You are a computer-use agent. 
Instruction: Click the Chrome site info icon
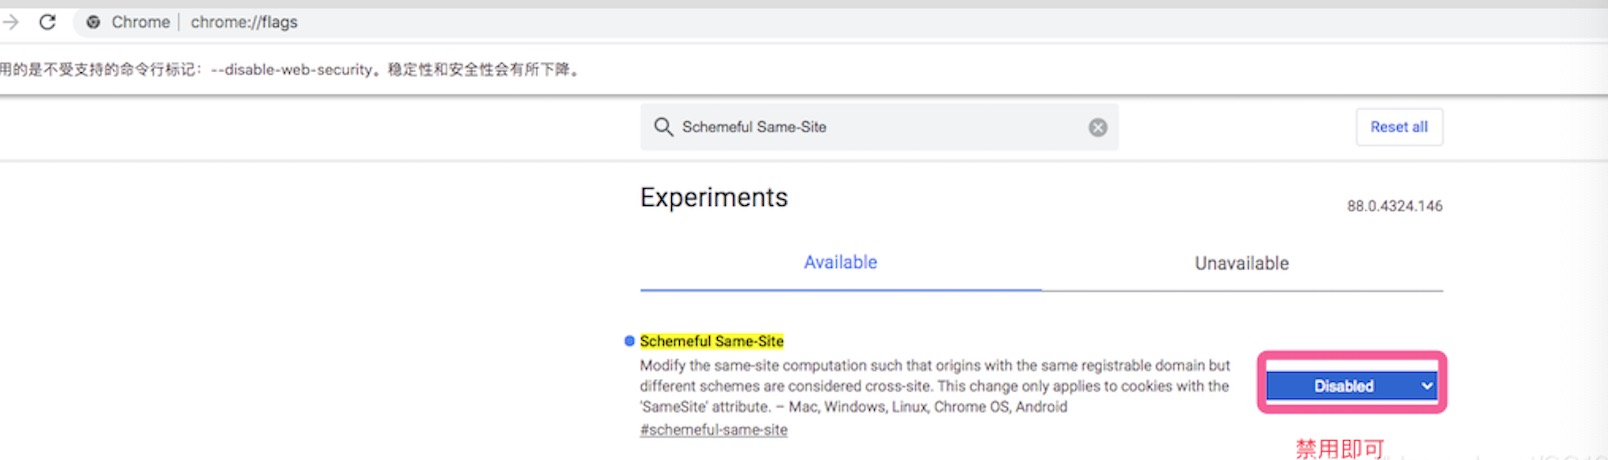coord(93,22)
